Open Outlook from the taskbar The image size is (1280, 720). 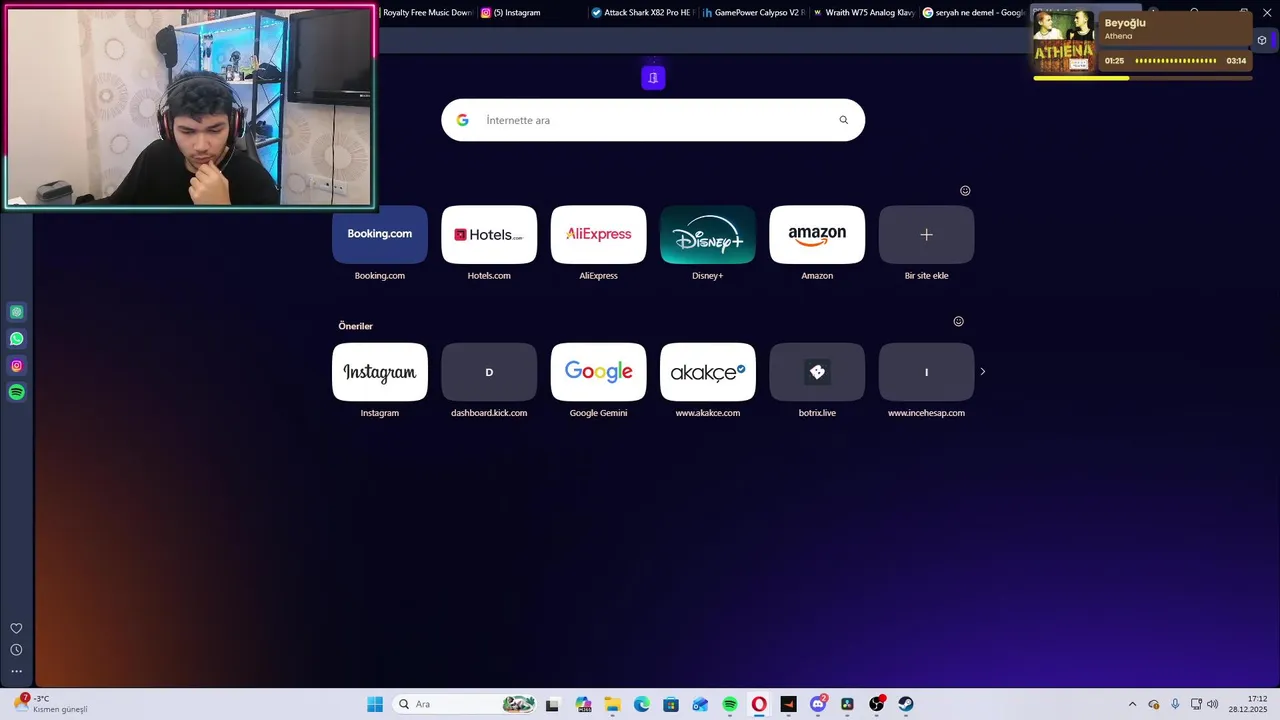click(x=700, y=705)
